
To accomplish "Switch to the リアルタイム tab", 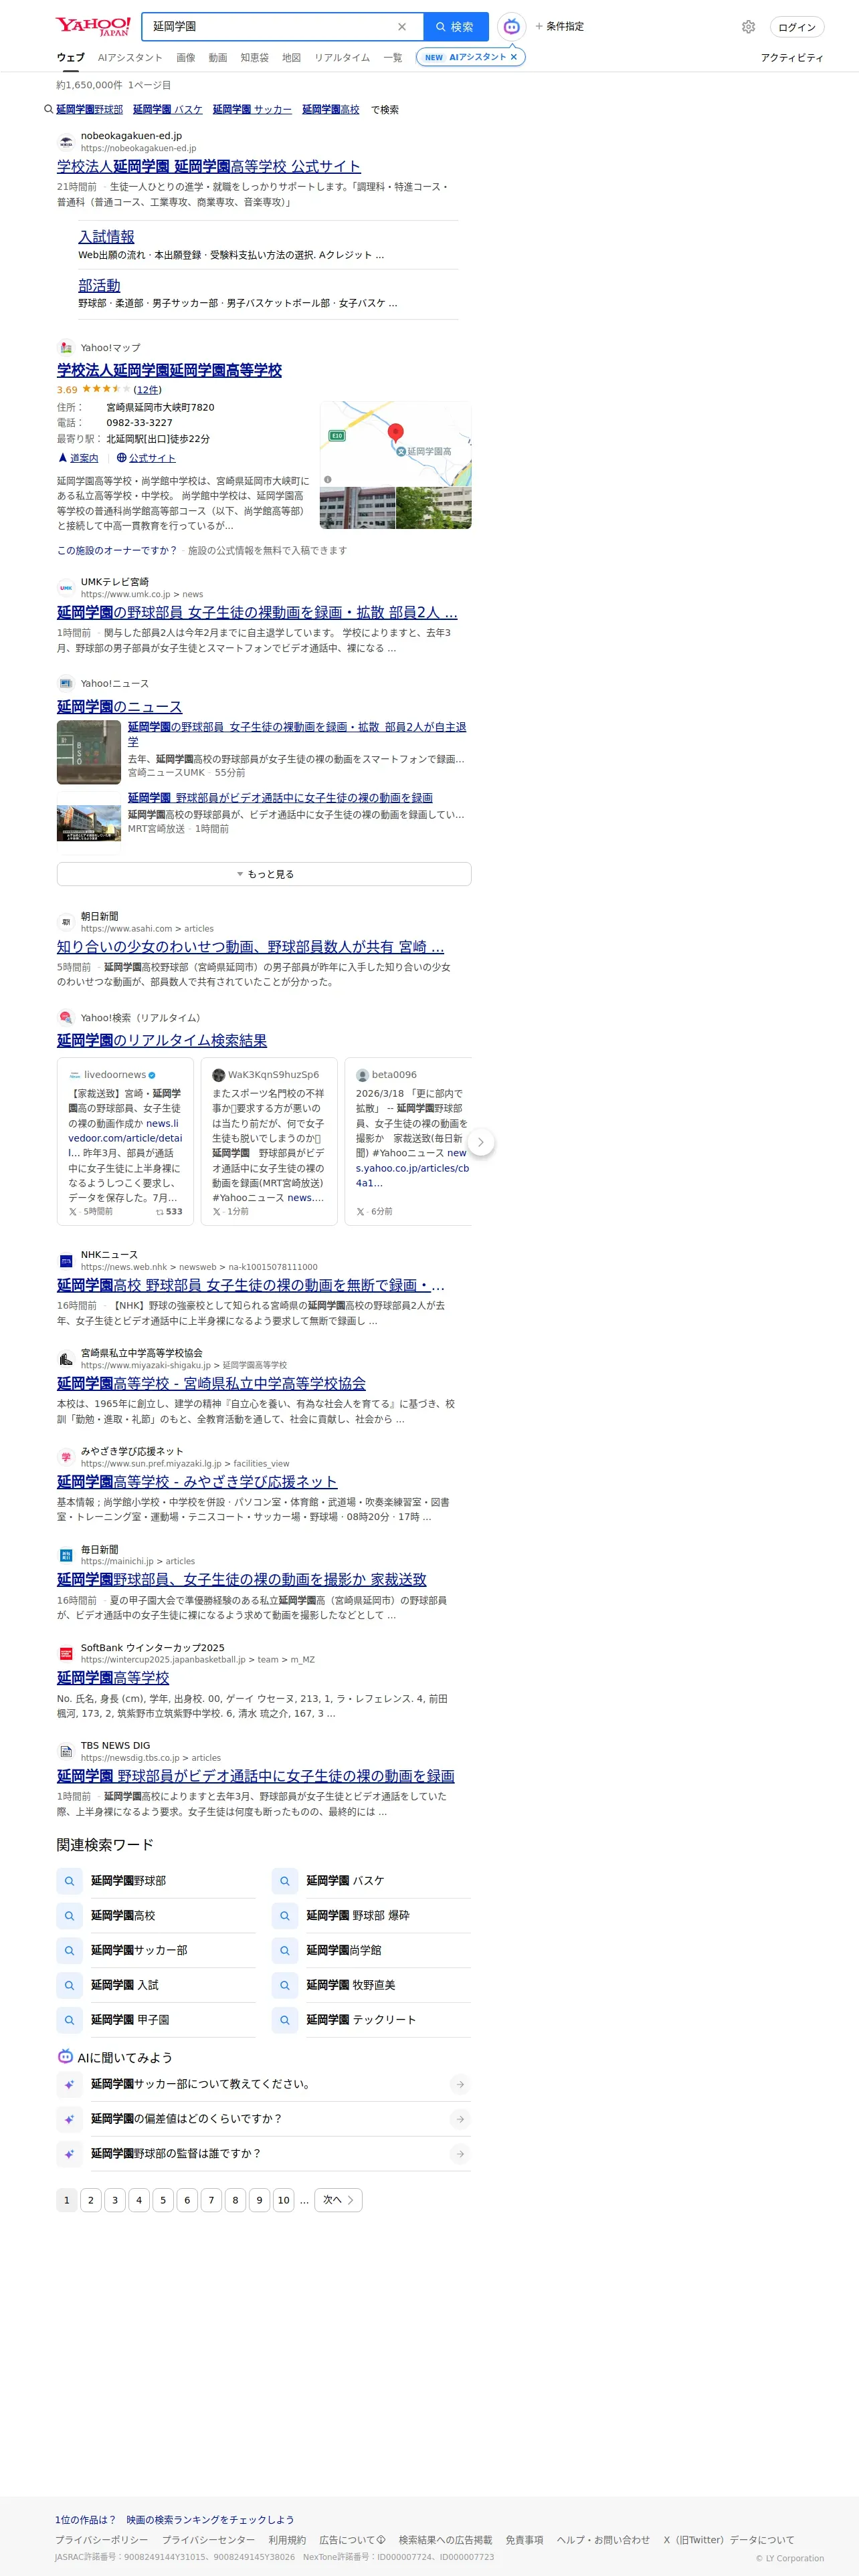I will click(342, 58).
